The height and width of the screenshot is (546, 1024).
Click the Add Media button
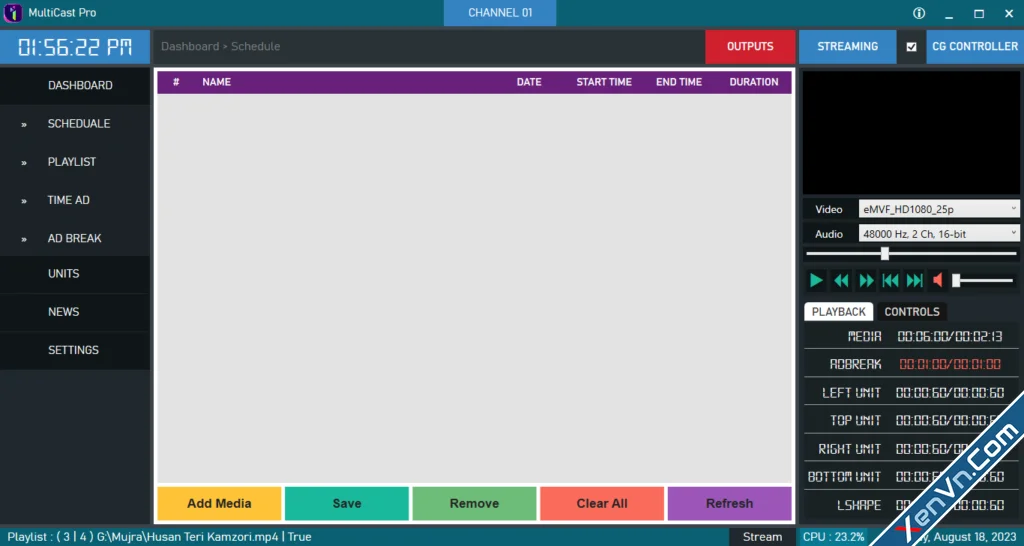point(219,504)
